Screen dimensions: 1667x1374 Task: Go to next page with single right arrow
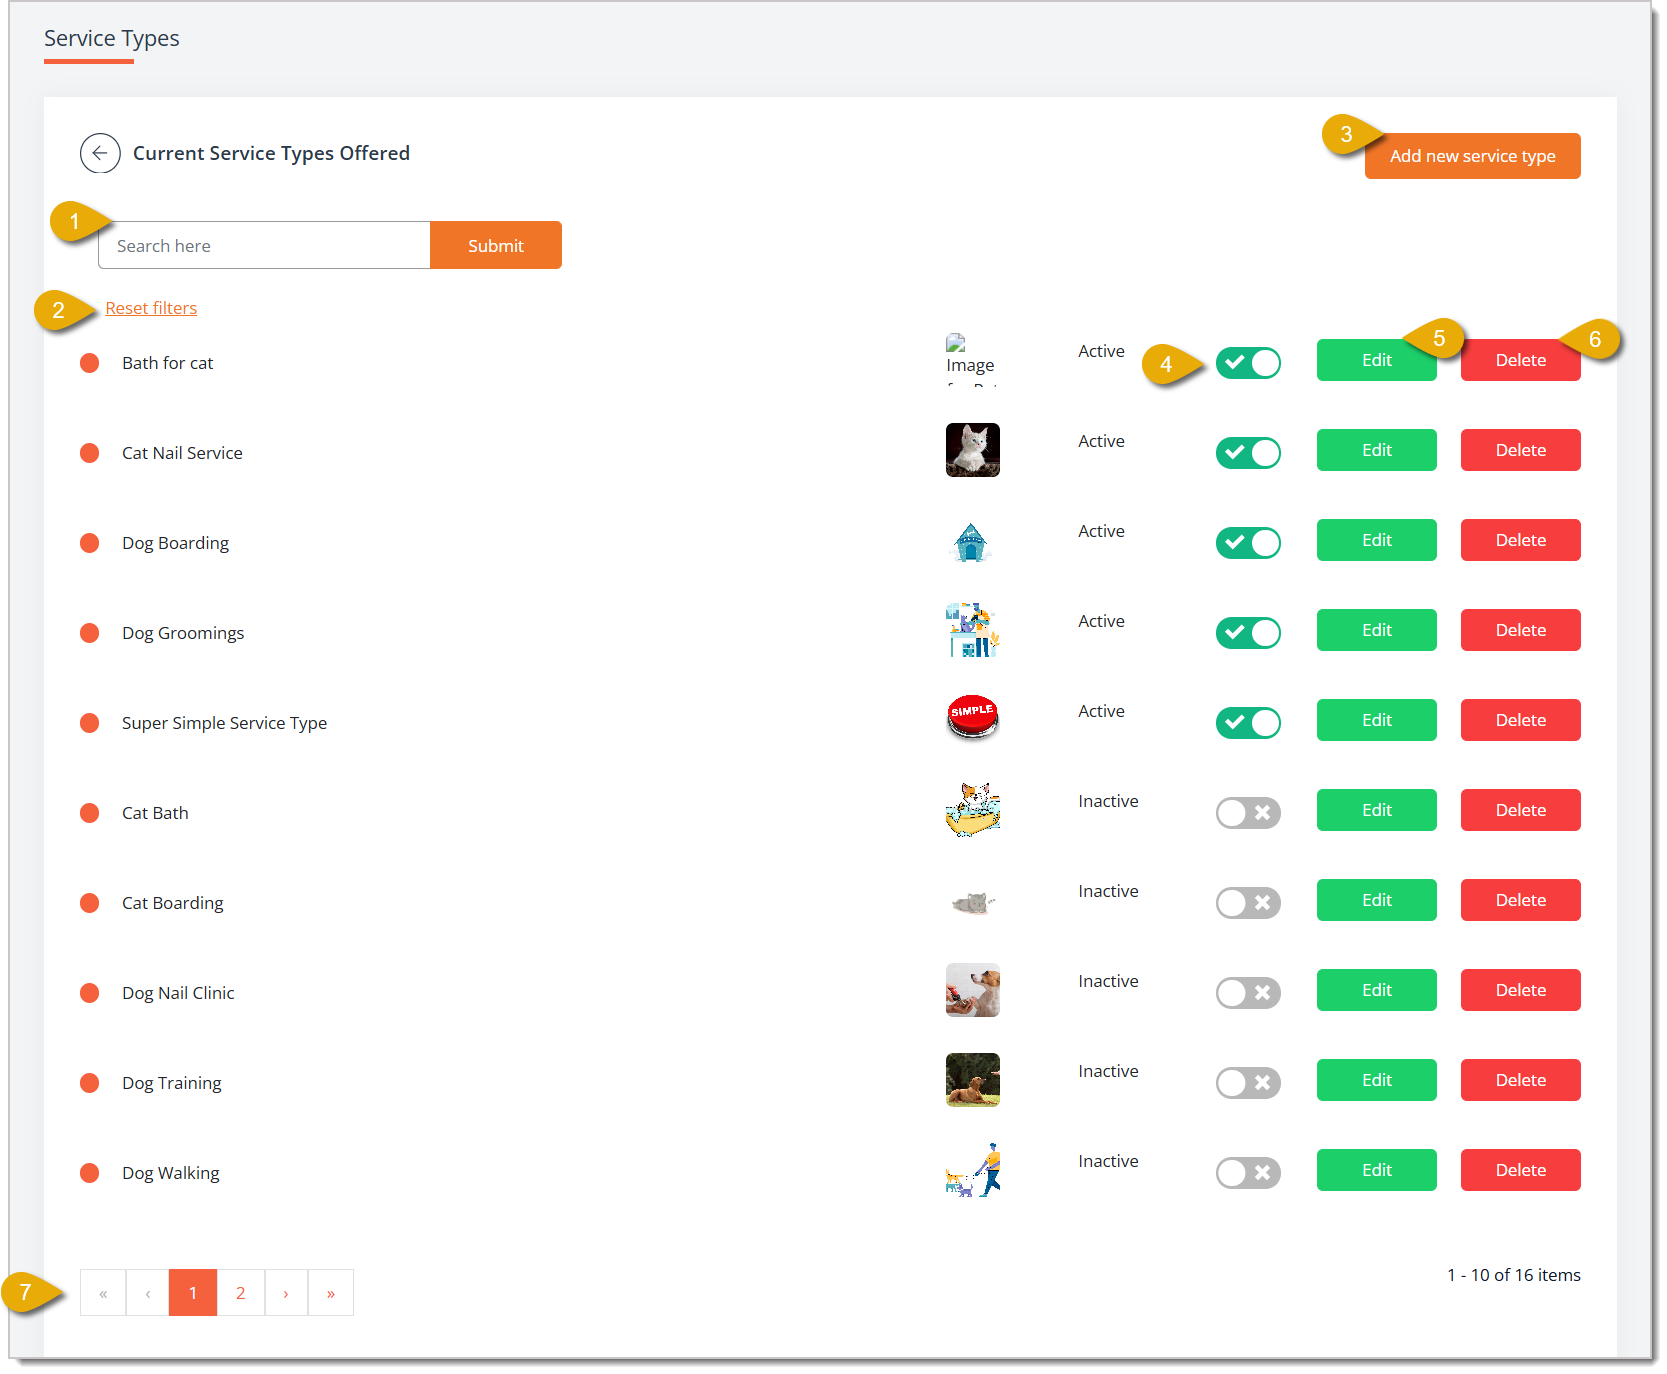point(286,1293)
